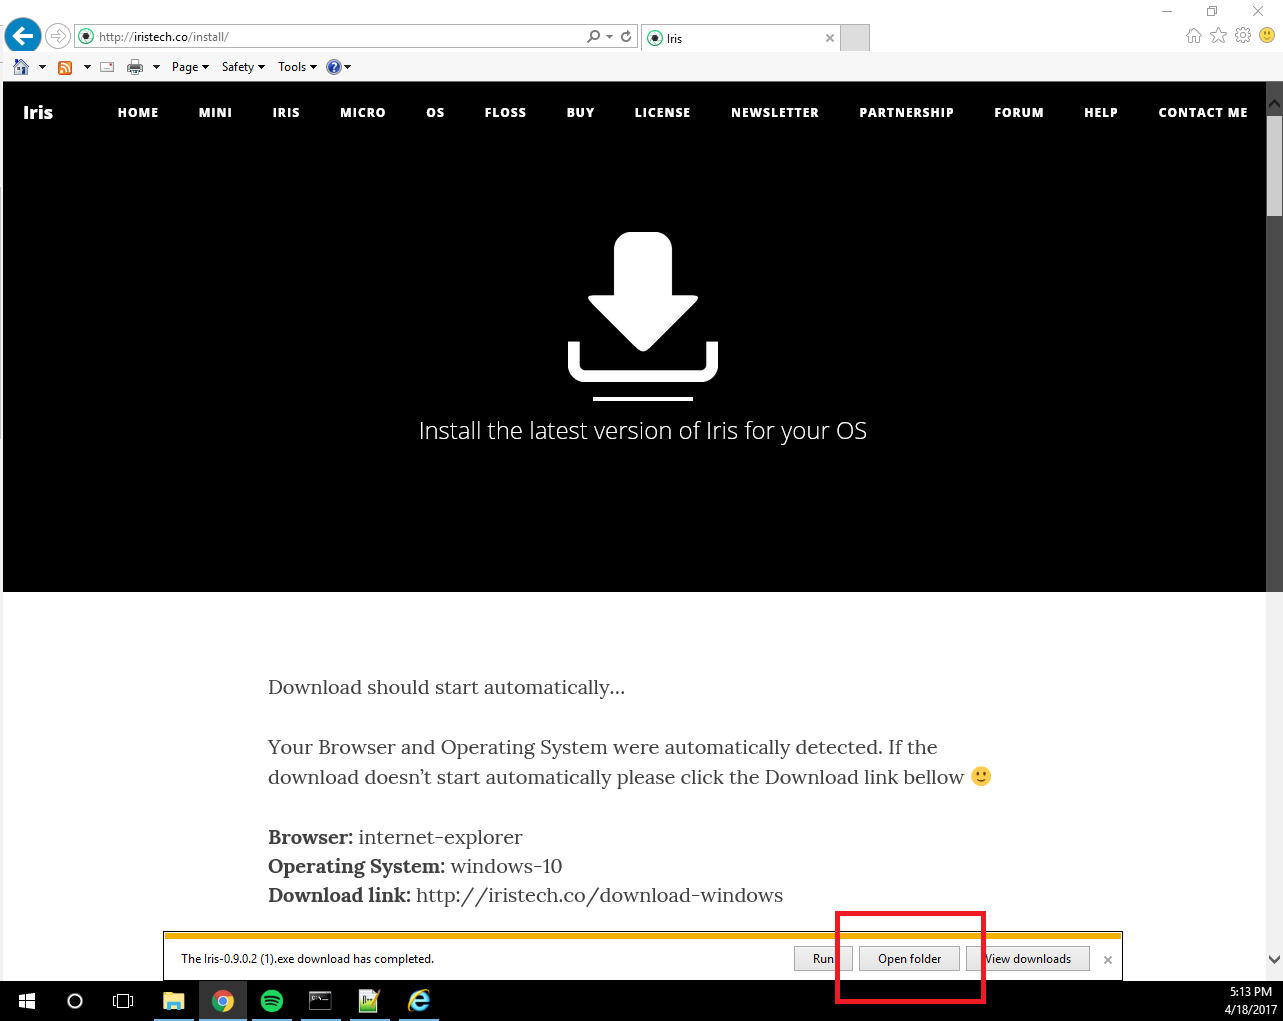Dismiss the download notification bar

[1108, 960]
